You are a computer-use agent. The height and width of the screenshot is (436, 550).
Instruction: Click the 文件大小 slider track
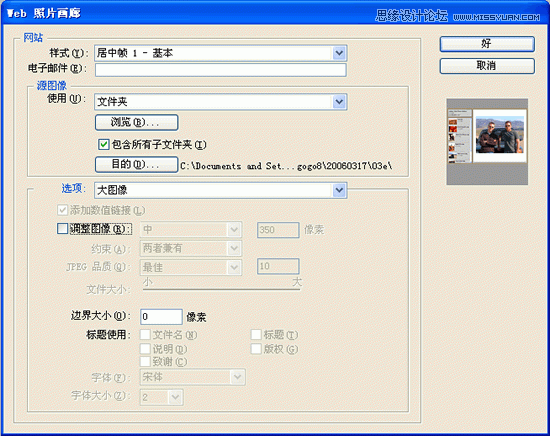[x=222, y=289]
